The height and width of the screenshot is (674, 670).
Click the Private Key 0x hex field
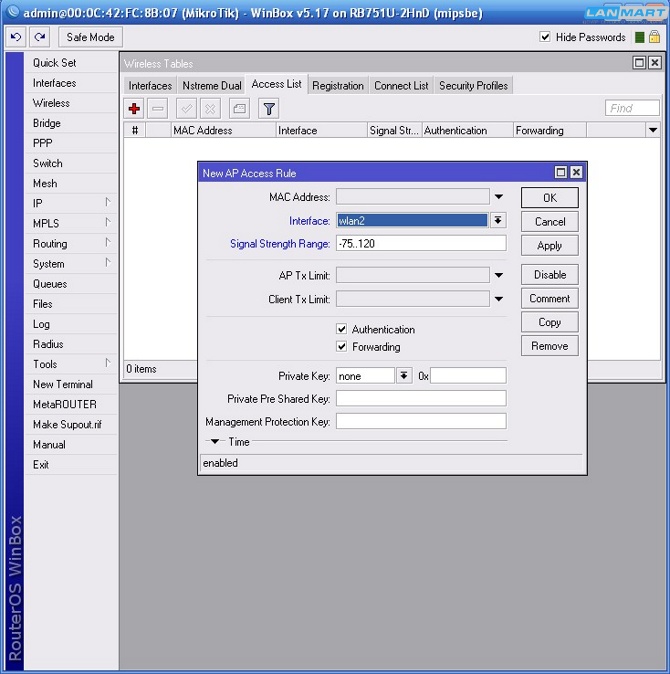point(468,376)
